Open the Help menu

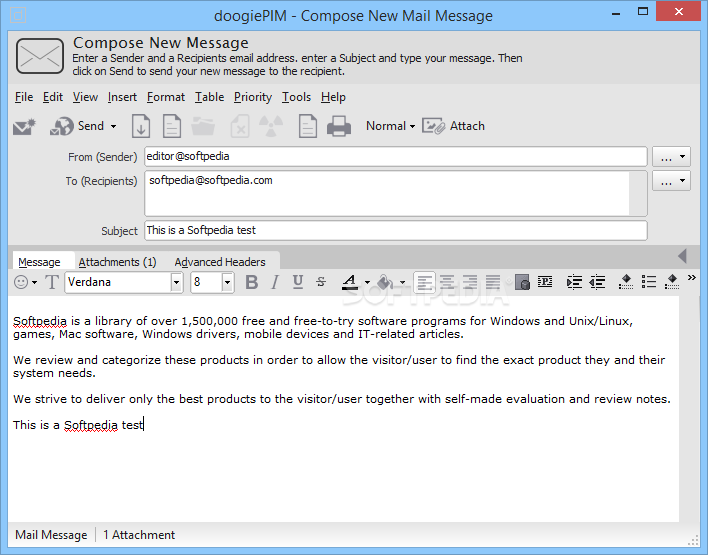click(333, 97)
